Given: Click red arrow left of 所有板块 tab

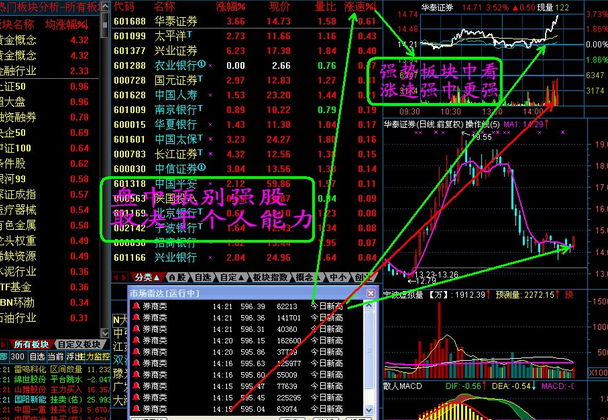Looking at the screenshot, I should [3, 344].
